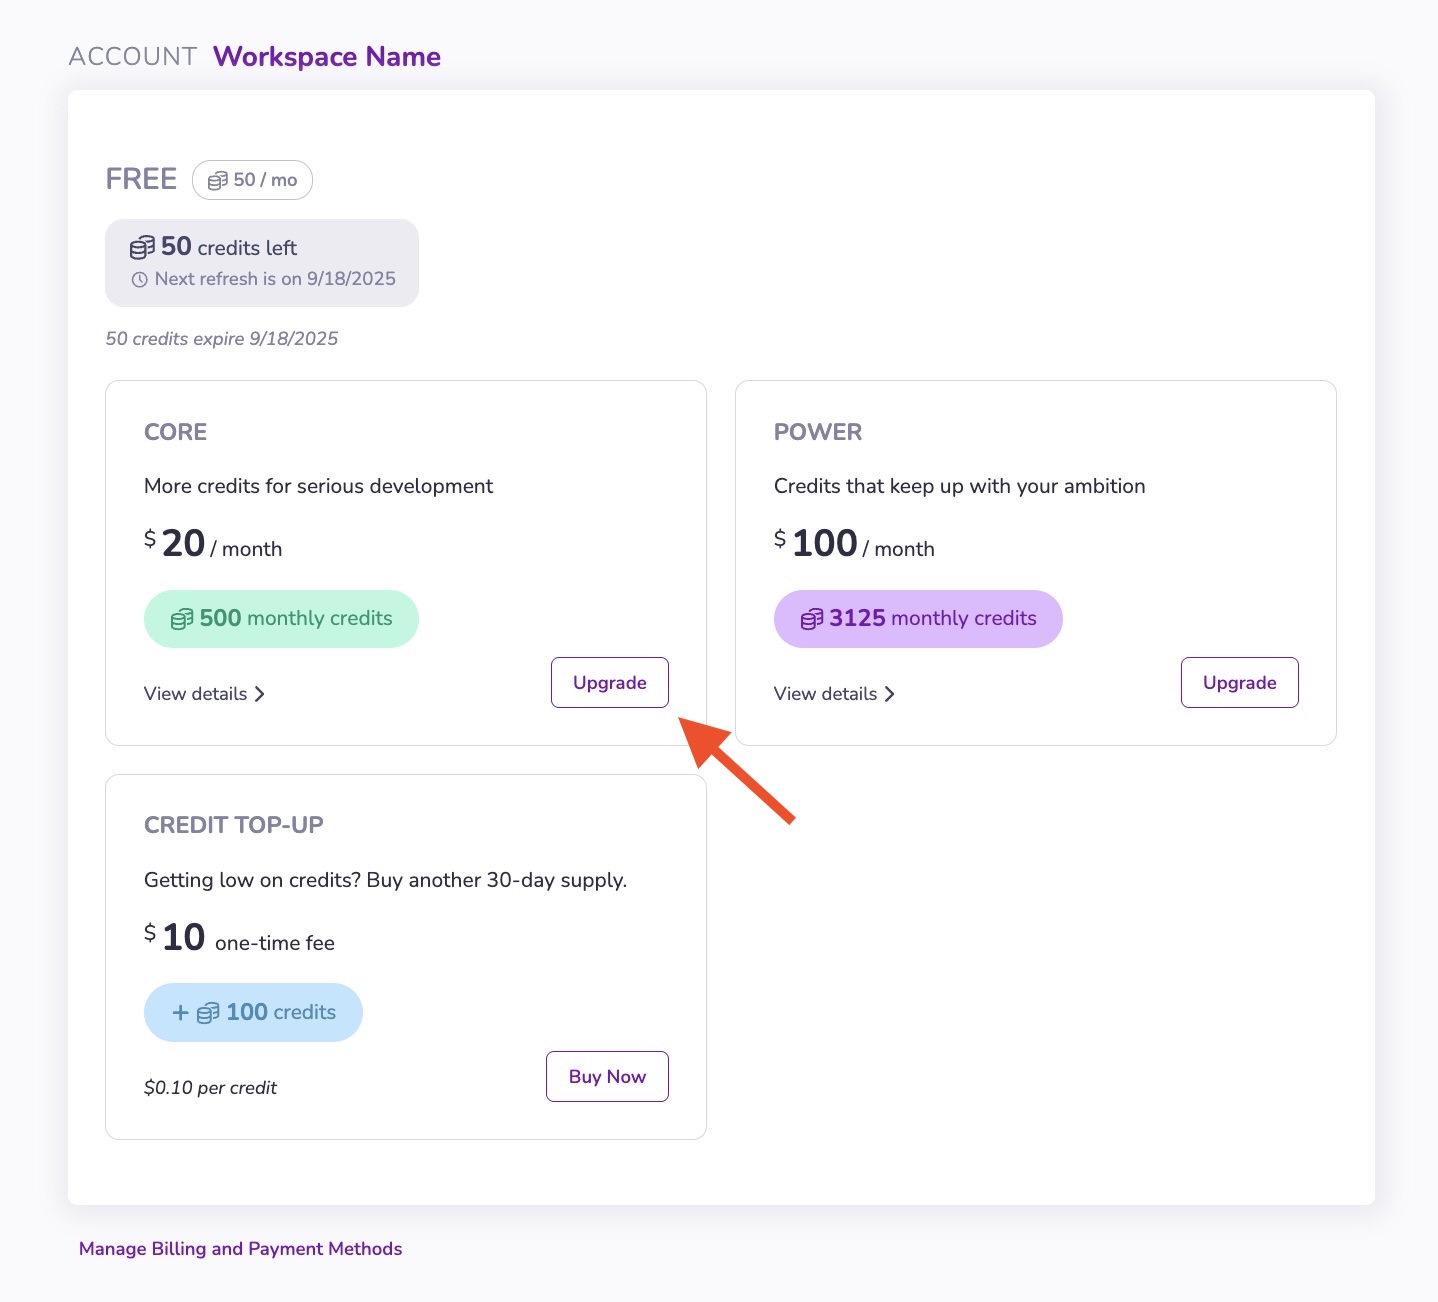The width and height of the screenshot is (1438, 1302).
Task: Click the ACCOUNT breadcrumb label
Action: (133, 57)
